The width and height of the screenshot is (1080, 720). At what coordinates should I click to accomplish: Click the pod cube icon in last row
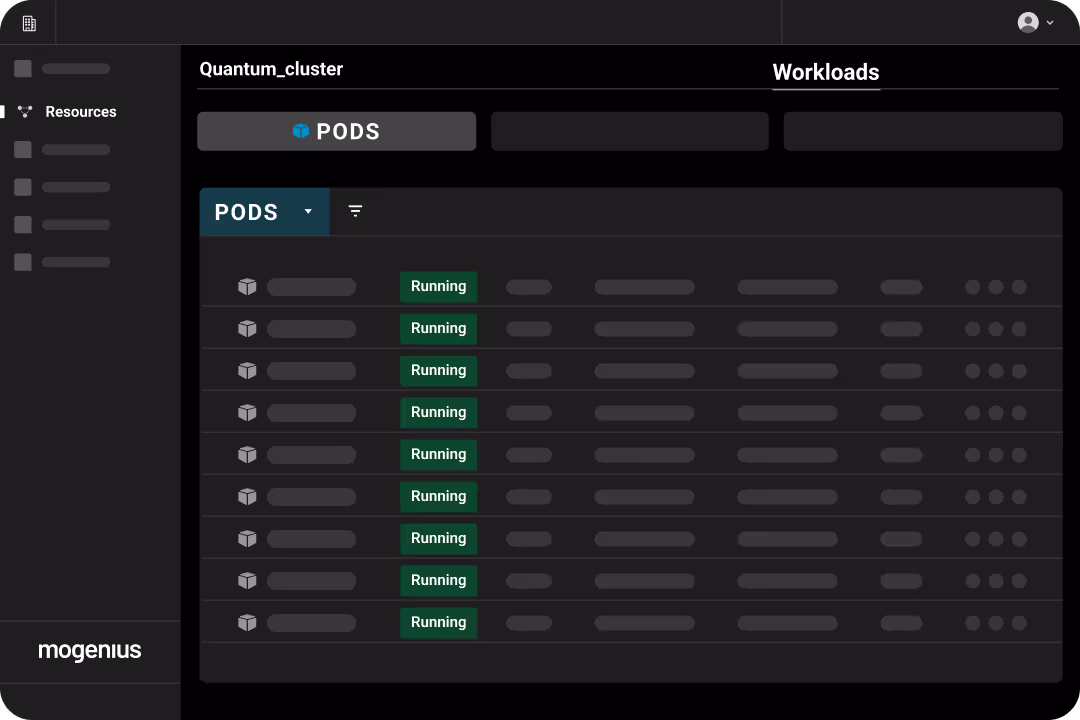coord(247,622)
